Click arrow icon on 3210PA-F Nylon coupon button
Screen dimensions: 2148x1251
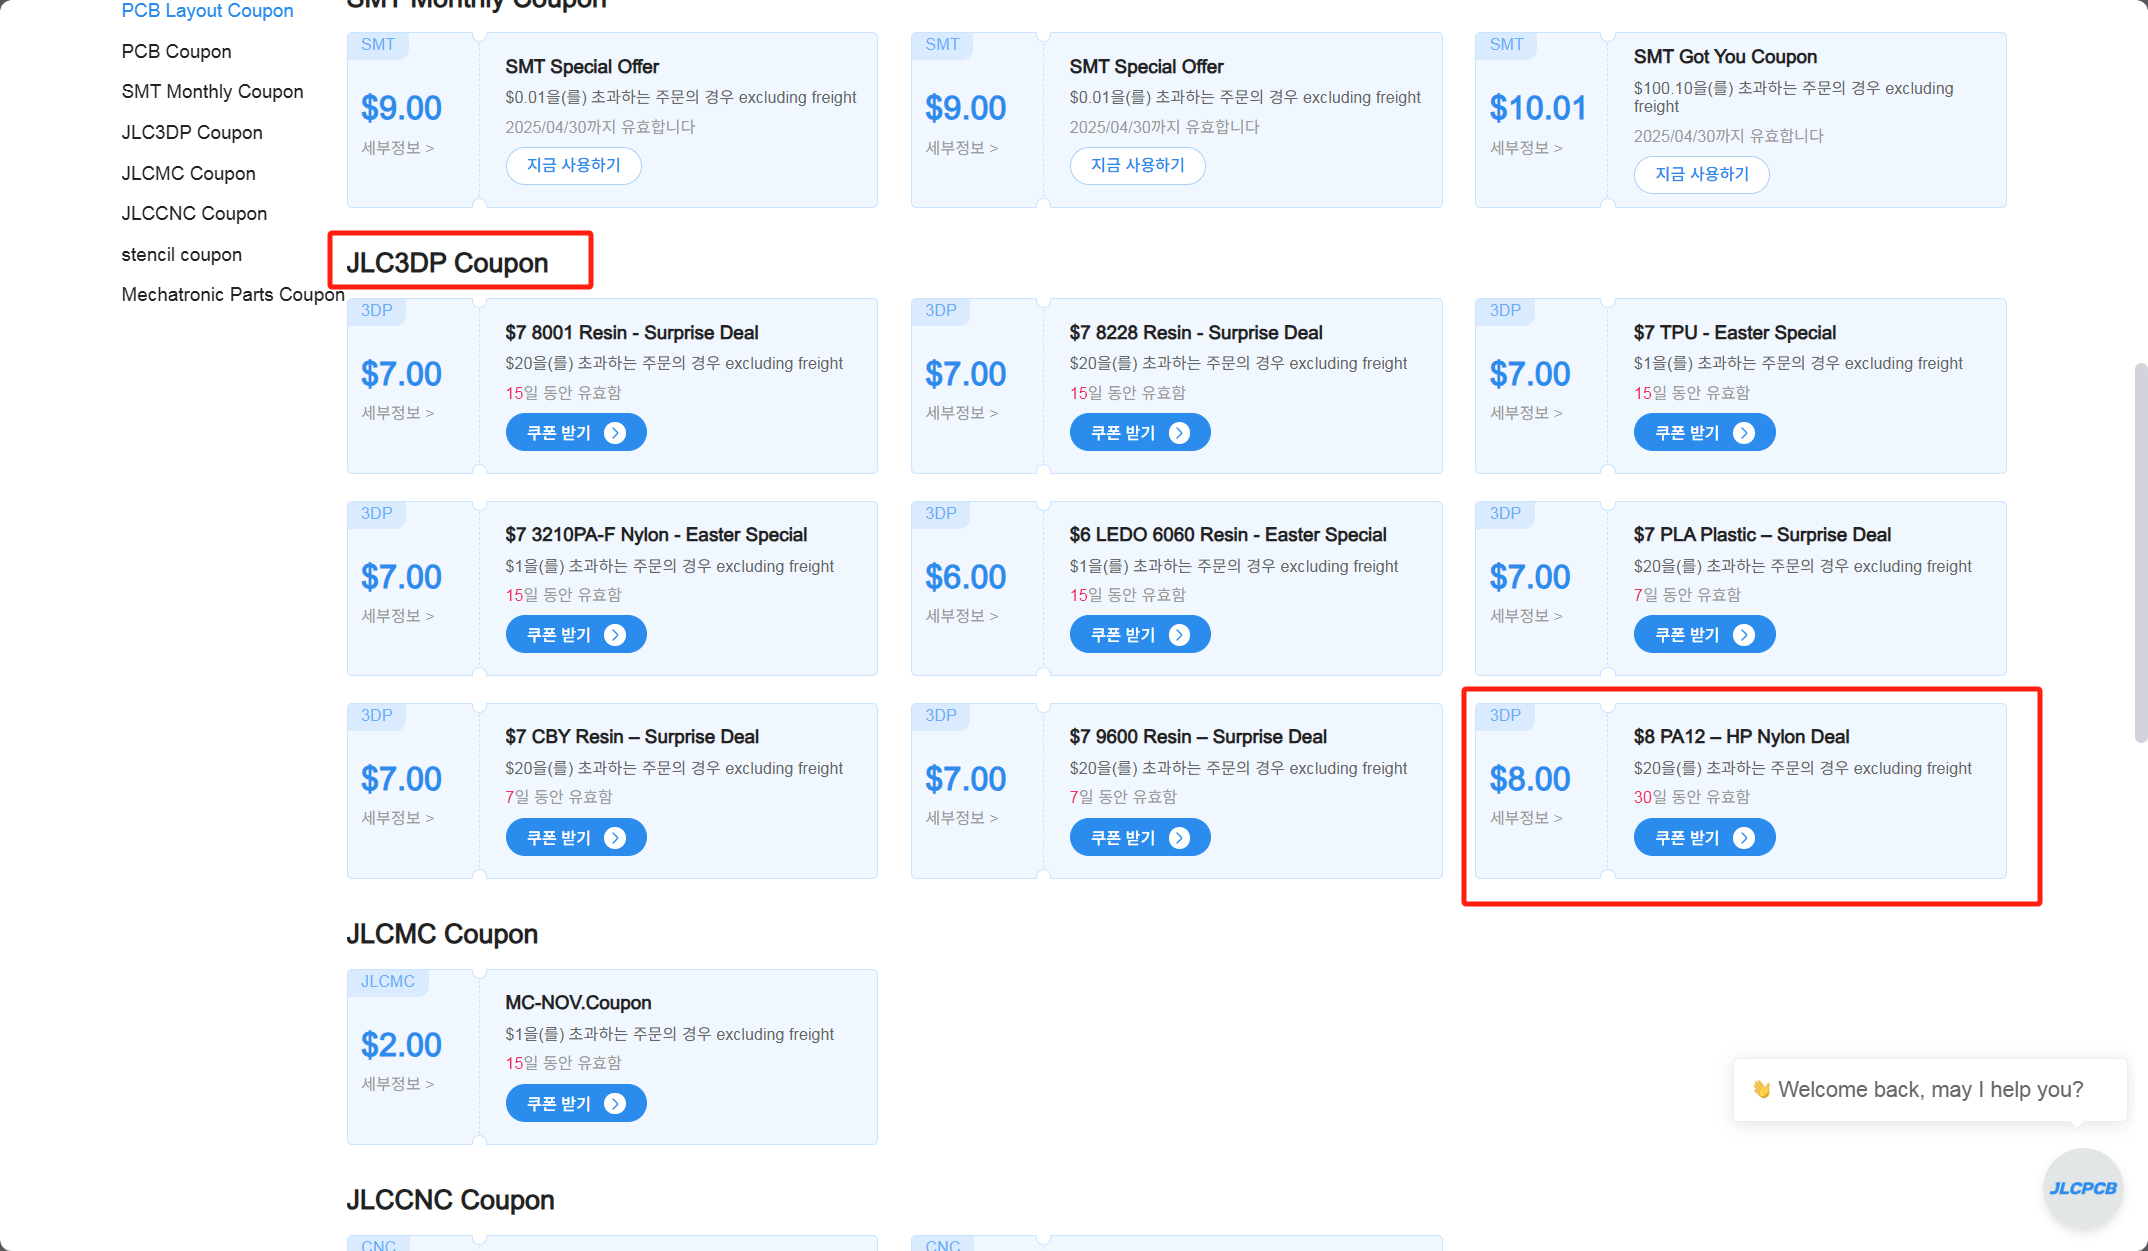615,635
